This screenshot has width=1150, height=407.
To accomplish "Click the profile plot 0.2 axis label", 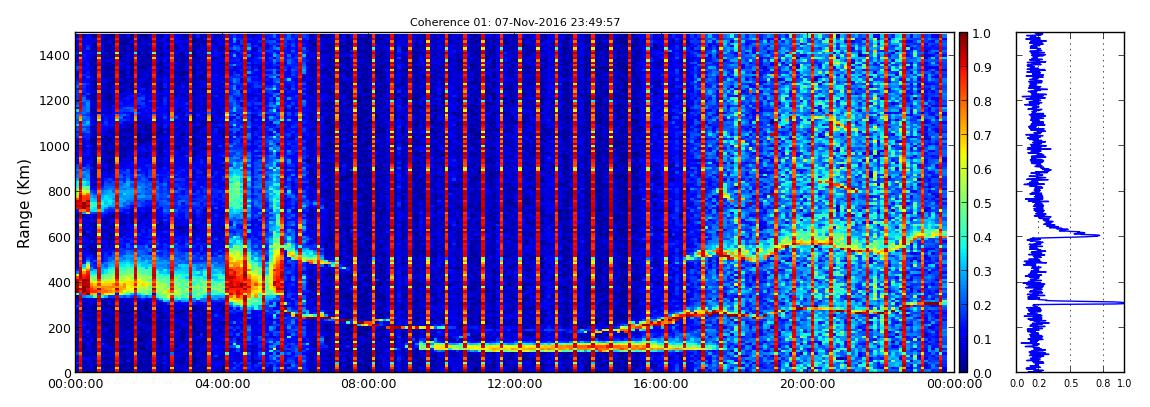I will coord(1039,384).
